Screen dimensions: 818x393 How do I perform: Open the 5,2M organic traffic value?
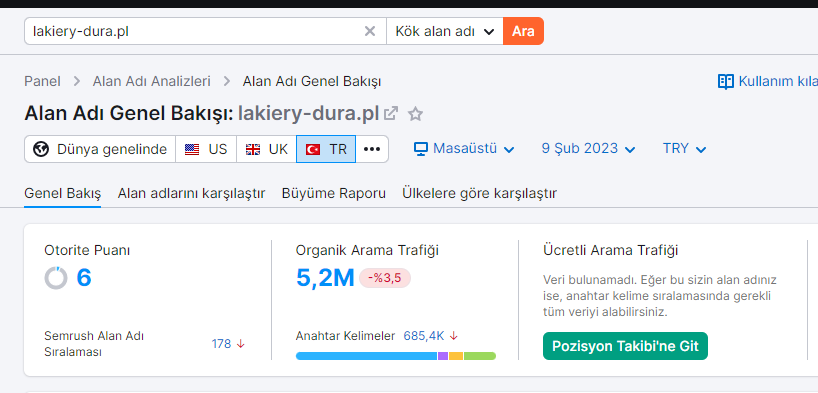(x=325, y=278)
